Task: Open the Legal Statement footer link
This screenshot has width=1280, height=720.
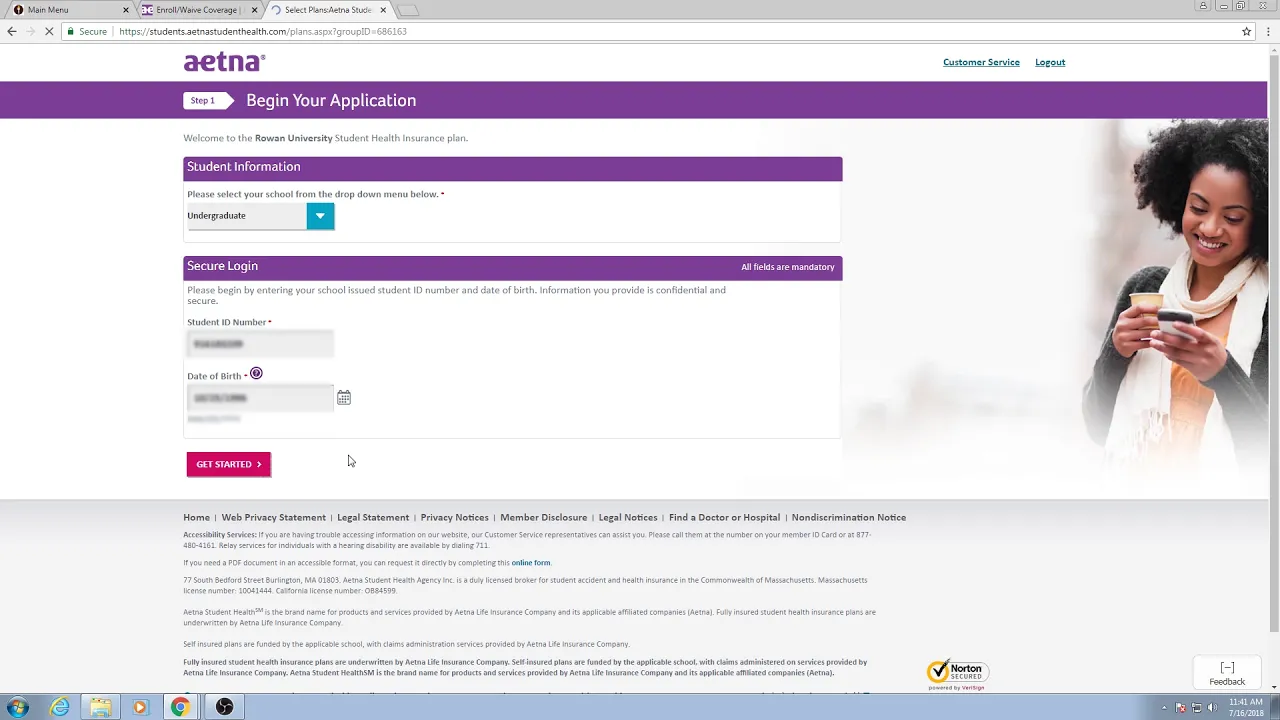Action: pos(373,517)
